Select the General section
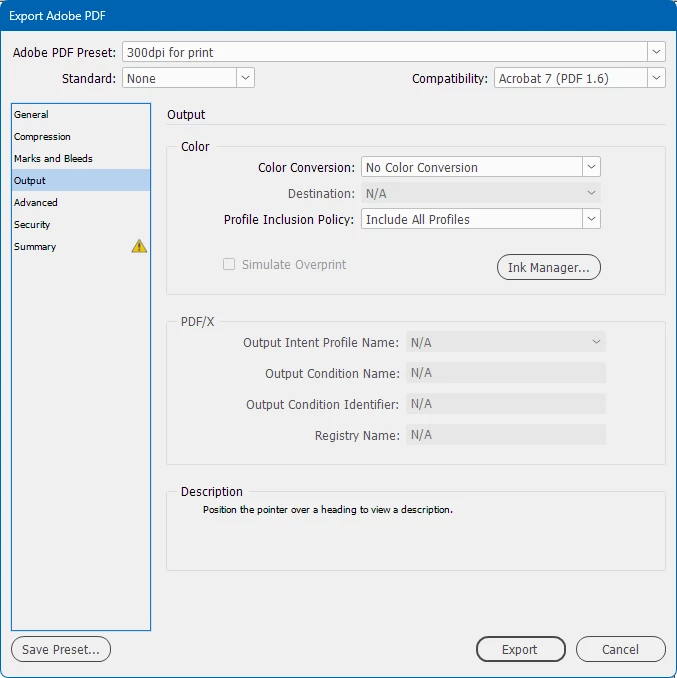The image size is (677, 678). [x=81, y=115]
